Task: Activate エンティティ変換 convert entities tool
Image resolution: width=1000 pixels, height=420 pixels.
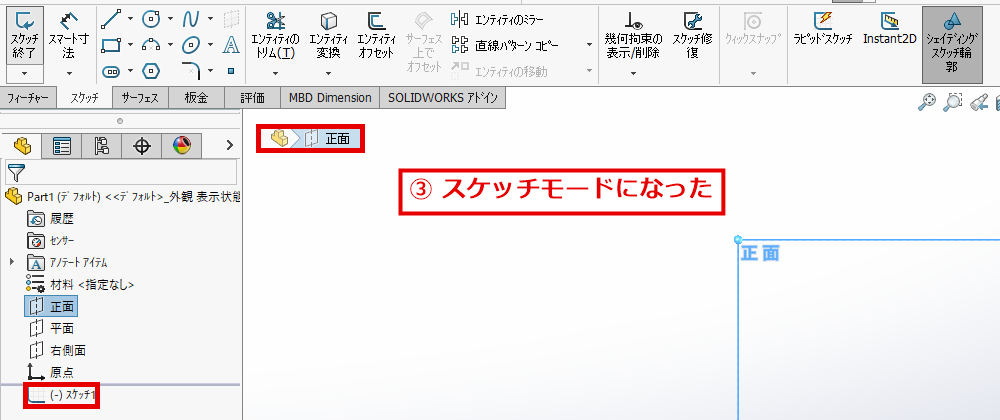Action: (328, 36)
